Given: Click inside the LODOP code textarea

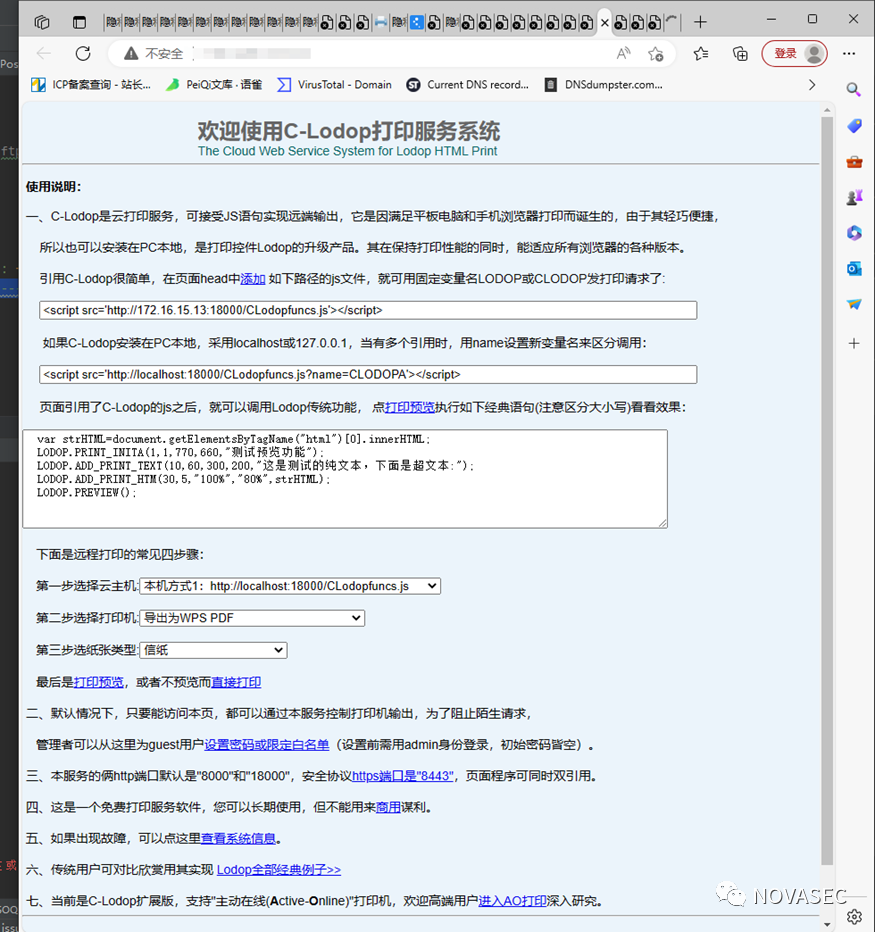Looking at the screenshot, I should click(x=345, y=478).
